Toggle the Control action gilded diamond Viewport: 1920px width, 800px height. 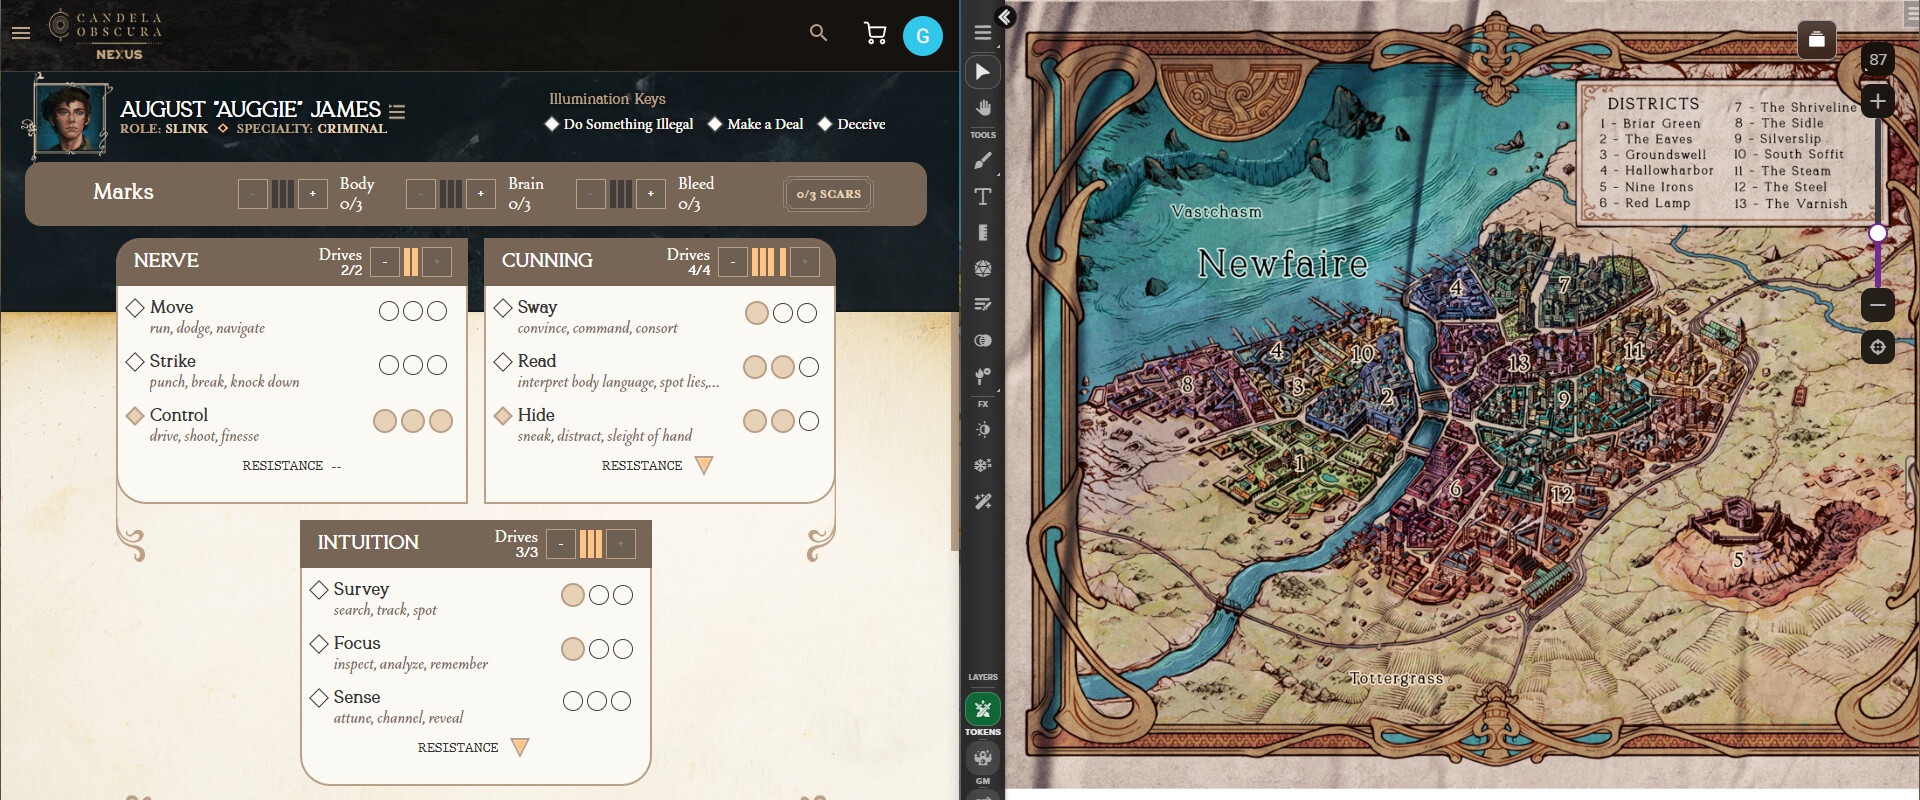(135, 415)
